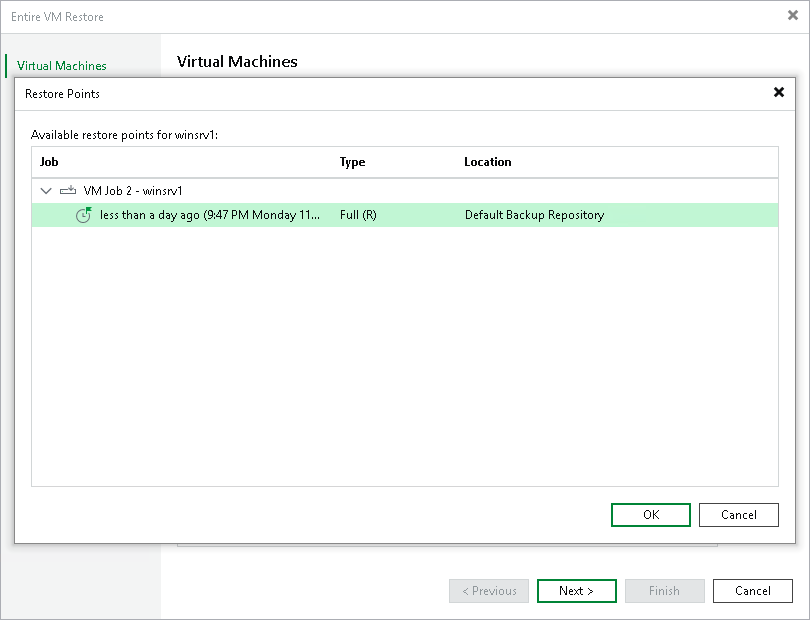Click the restore point clock icon

coord(84,215)
